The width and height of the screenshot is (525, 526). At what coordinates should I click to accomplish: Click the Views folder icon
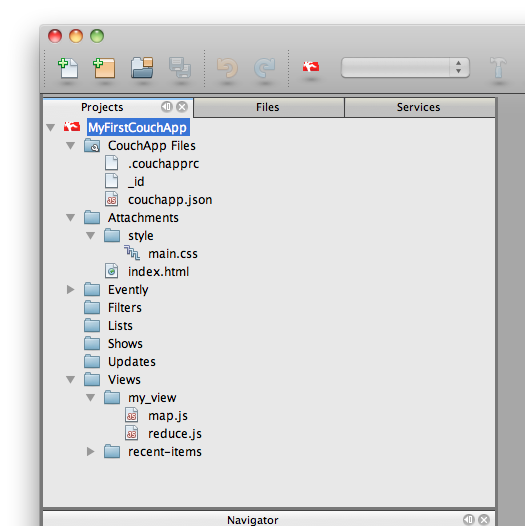(x=92, y=379)
